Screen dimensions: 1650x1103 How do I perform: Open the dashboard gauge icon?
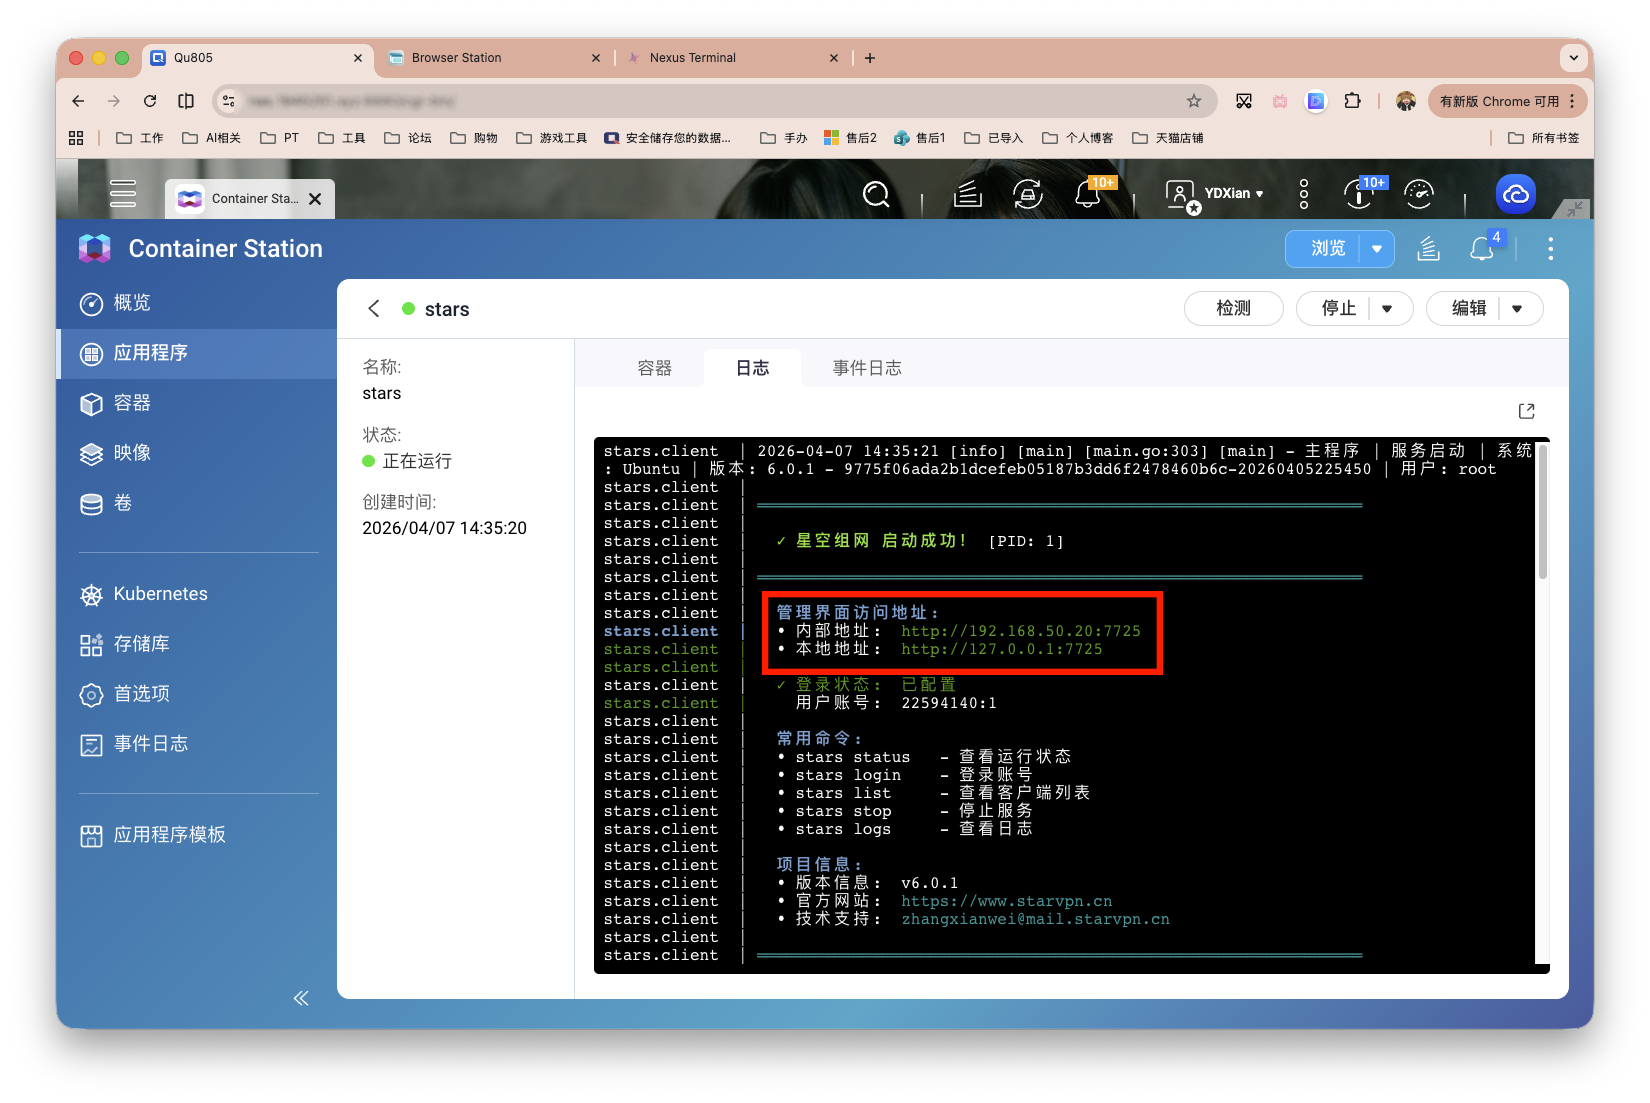coord(1419,194)
